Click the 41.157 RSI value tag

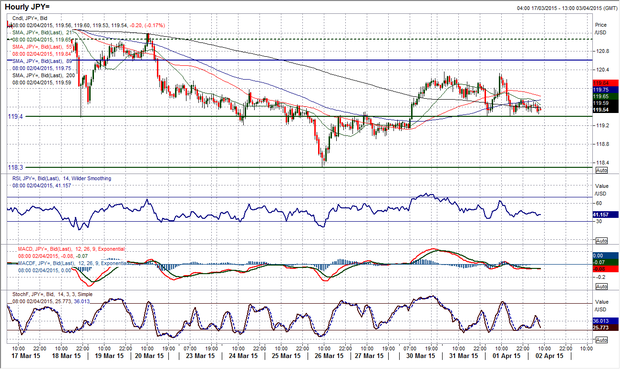pyautogui.click(x=605, y=215)
